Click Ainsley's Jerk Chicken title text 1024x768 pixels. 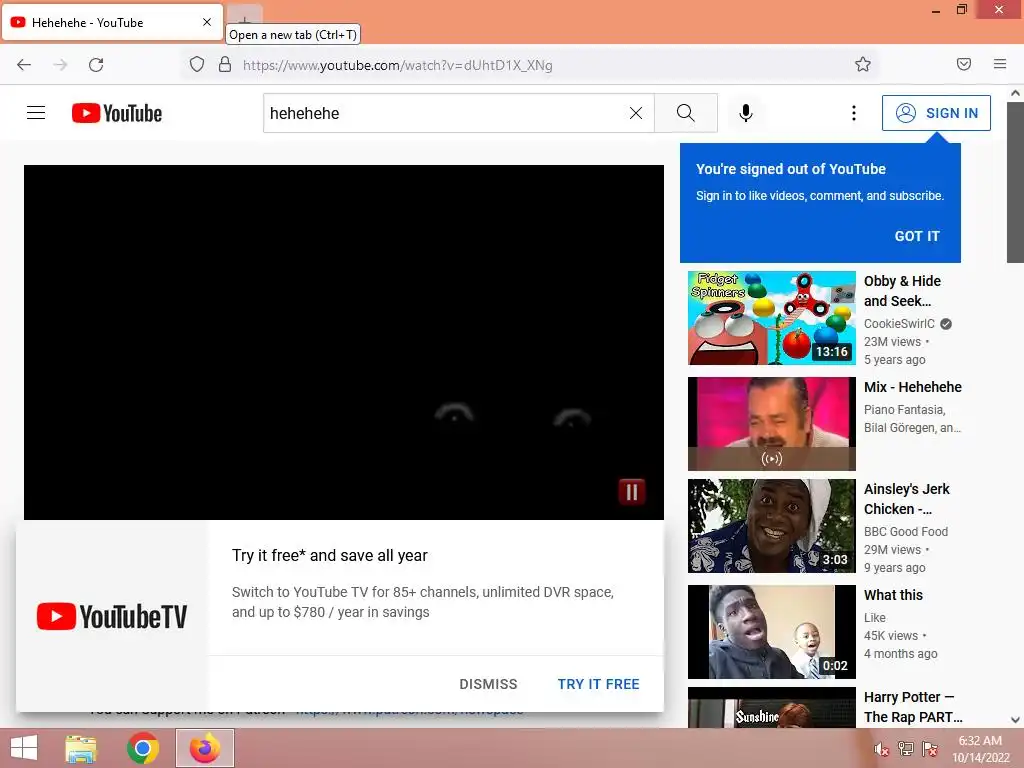click(907, 499)
